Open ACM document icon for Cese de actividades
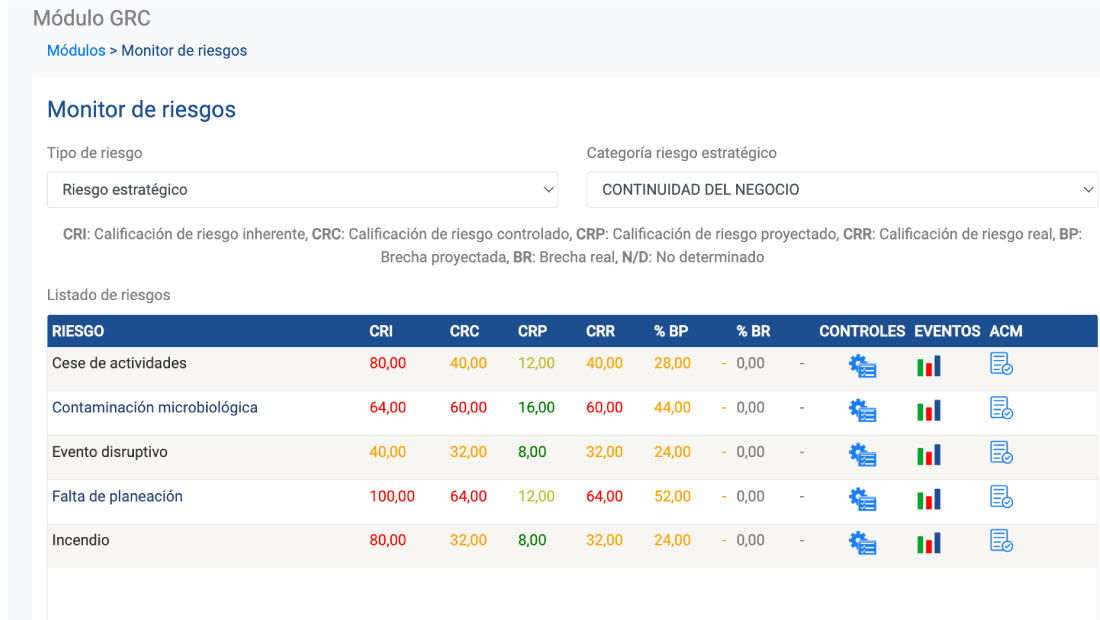This screenshot has width=1100, height=620. tap(1001, 363)
